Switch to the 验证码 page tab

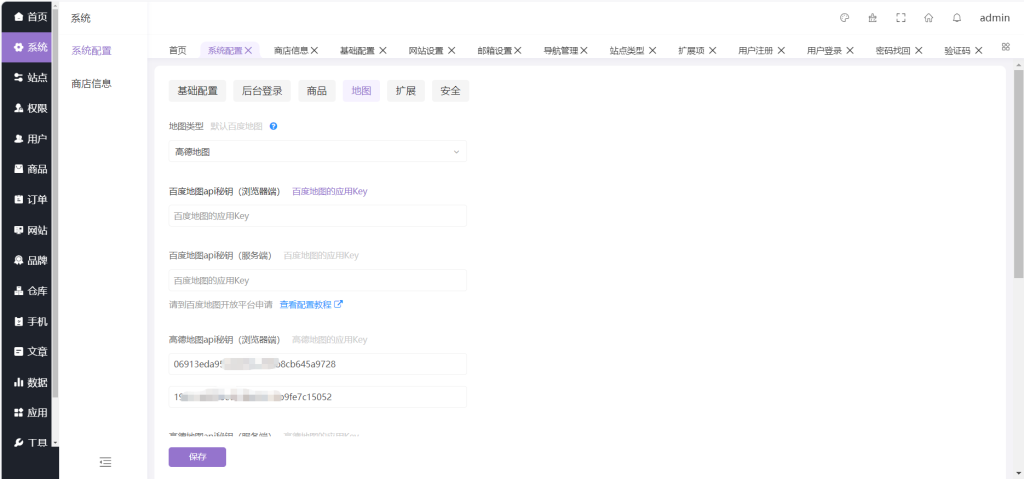tap(957, 50)
